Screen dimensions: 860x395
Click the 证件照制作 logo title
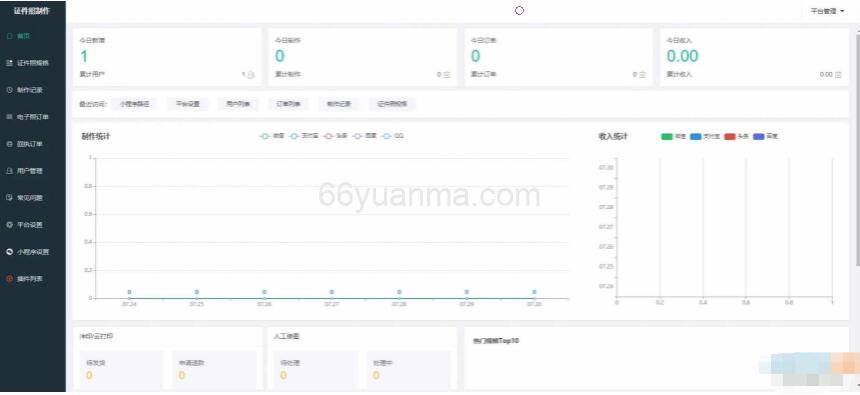(x=32, y=11)
